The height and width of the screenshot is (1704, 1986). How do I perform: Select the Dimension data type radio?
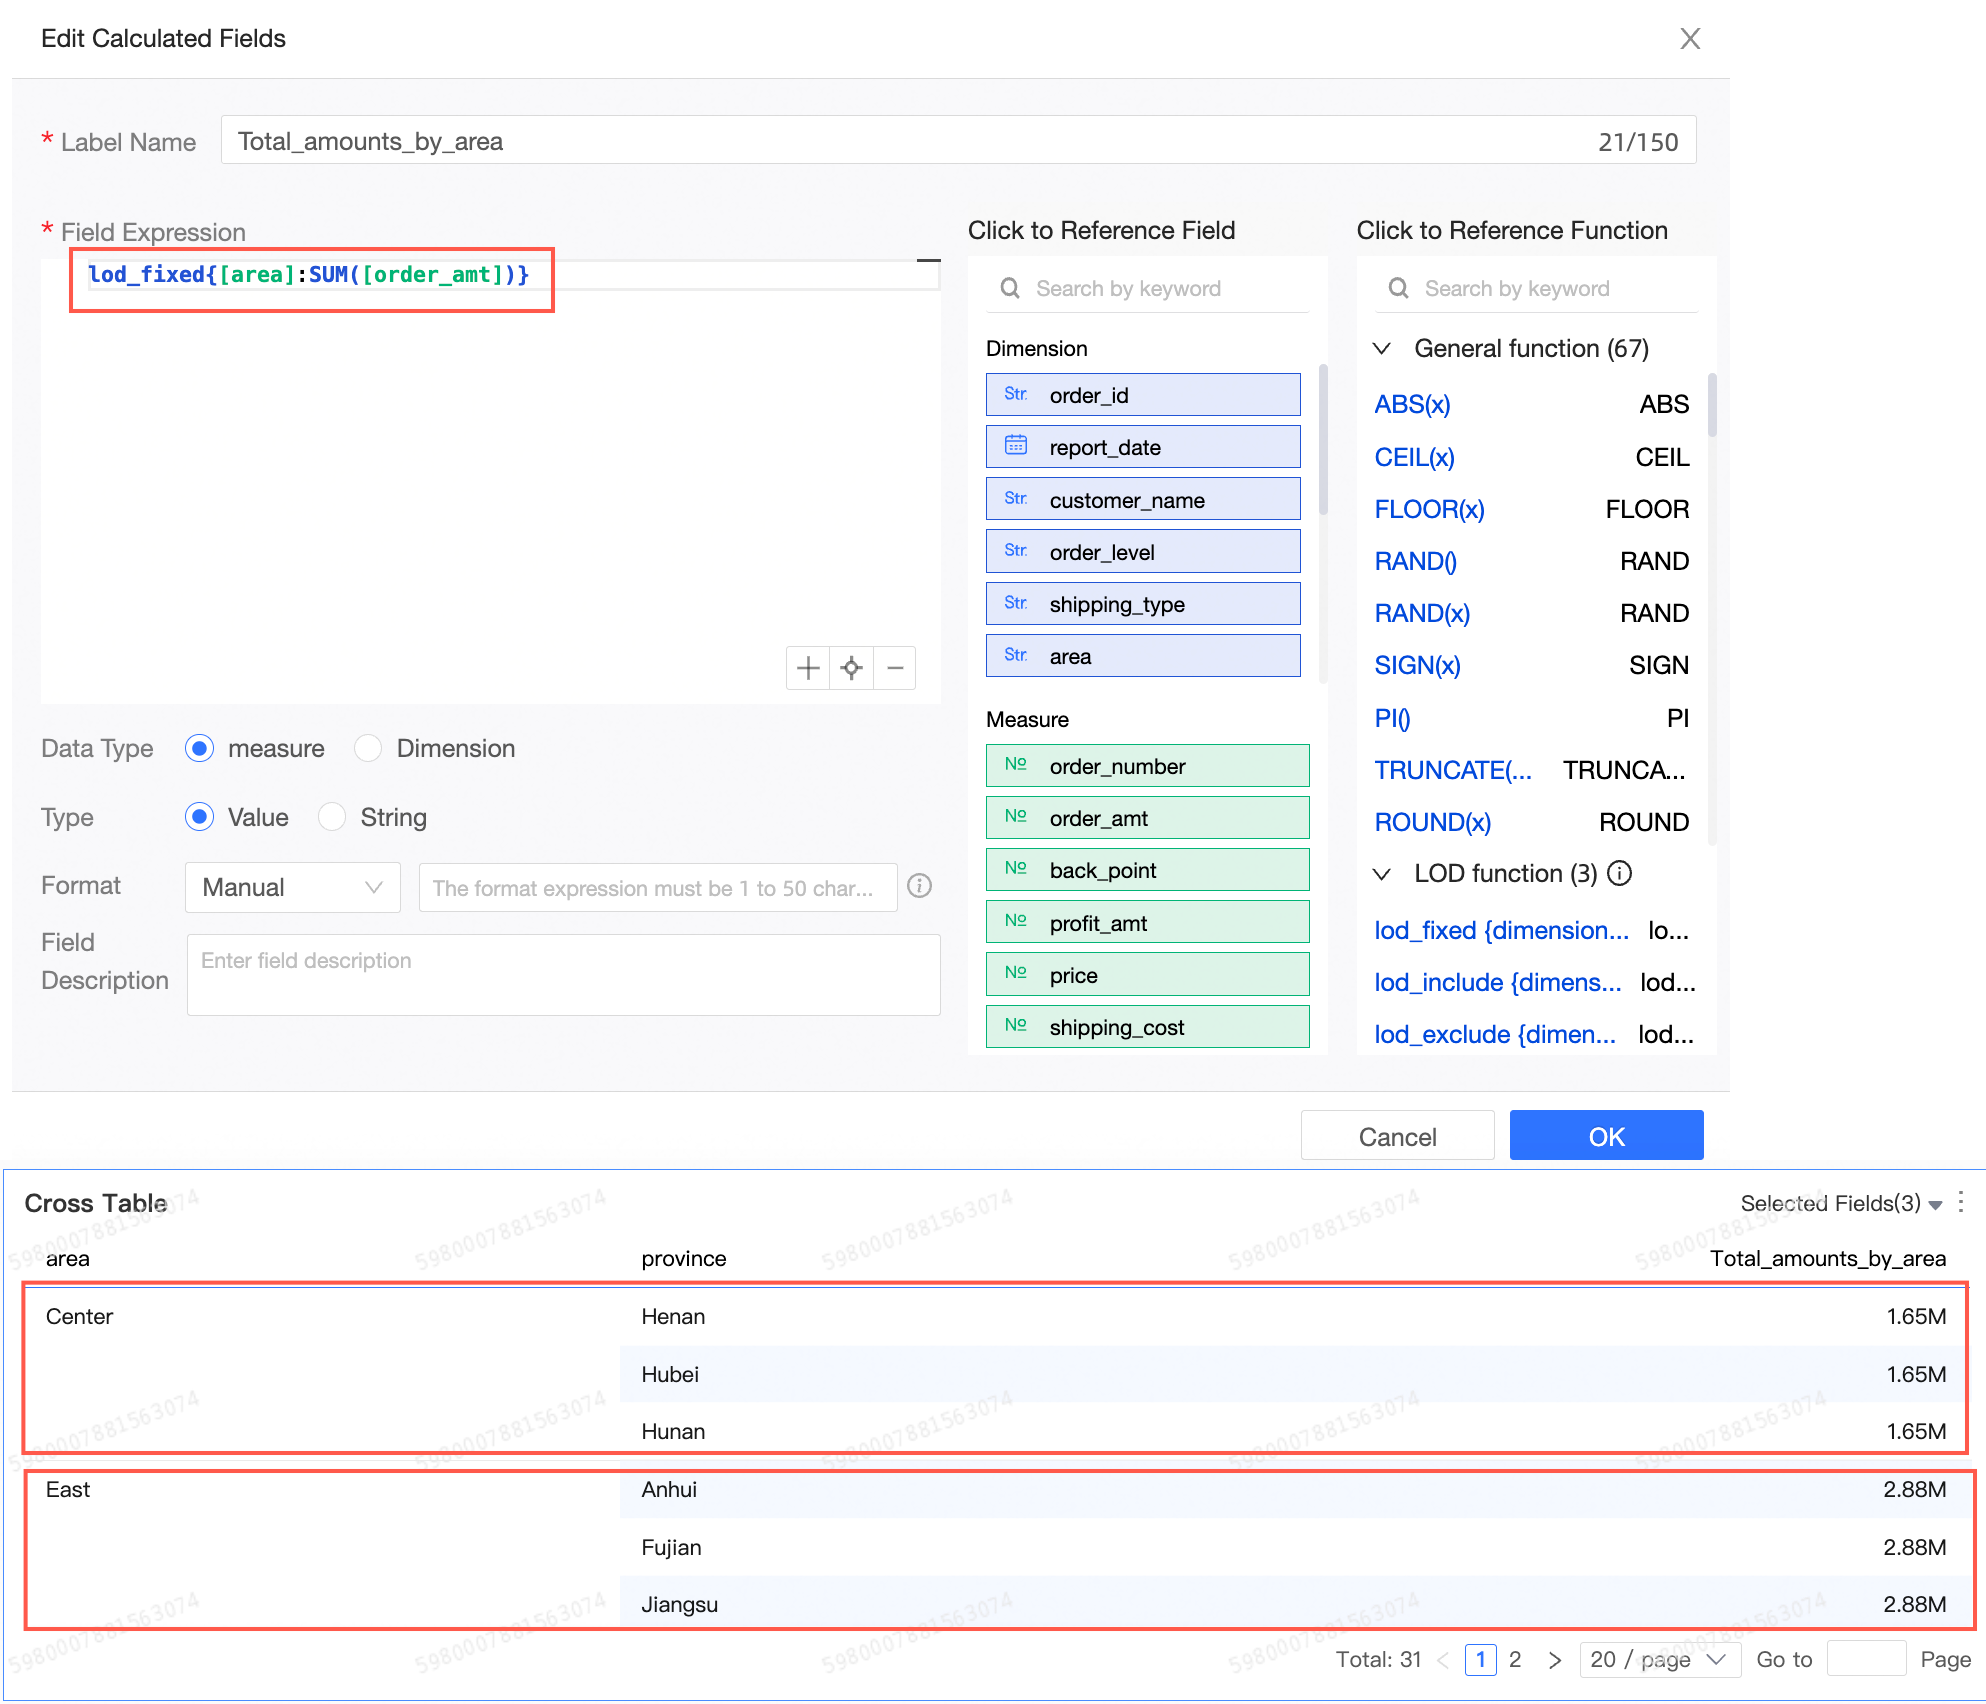369,748
